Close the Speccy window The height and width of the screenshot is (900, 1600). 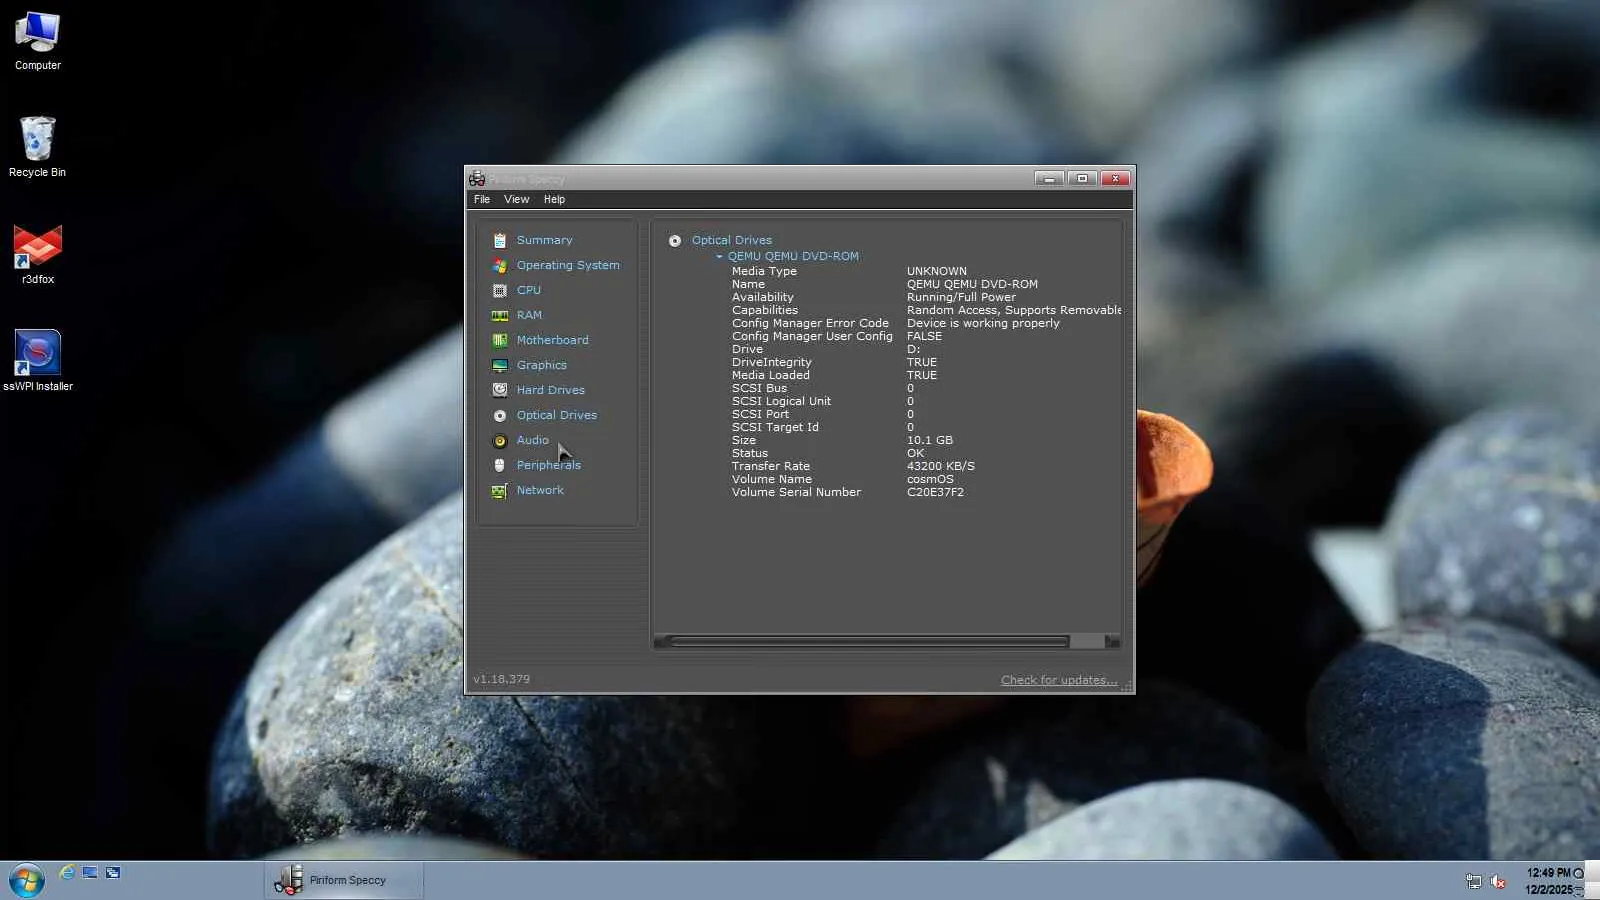pos(1115,178)
